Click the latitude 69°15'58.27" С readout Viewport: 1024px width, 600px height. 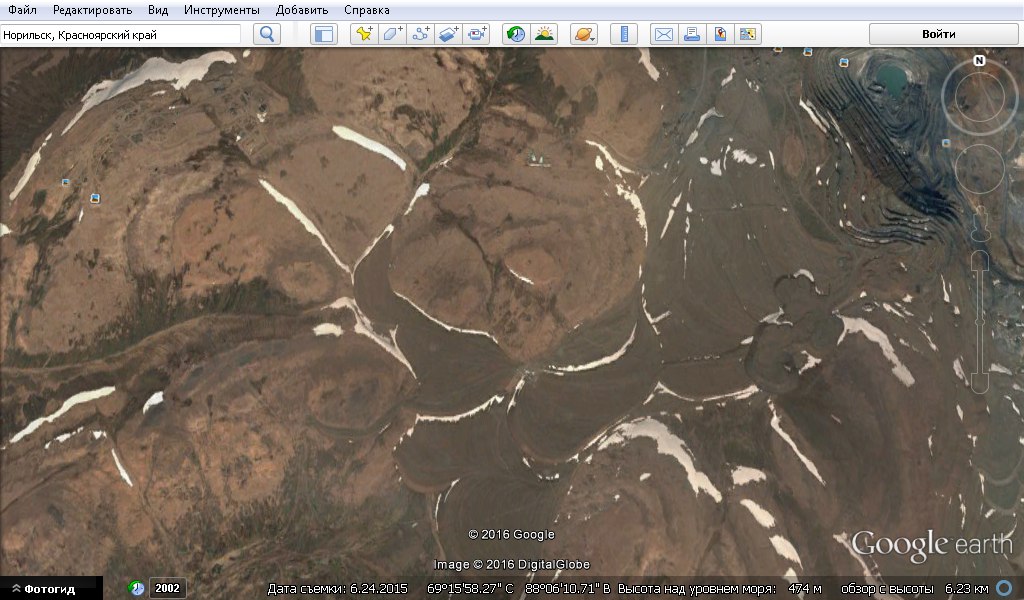click(x=470, y=588)
